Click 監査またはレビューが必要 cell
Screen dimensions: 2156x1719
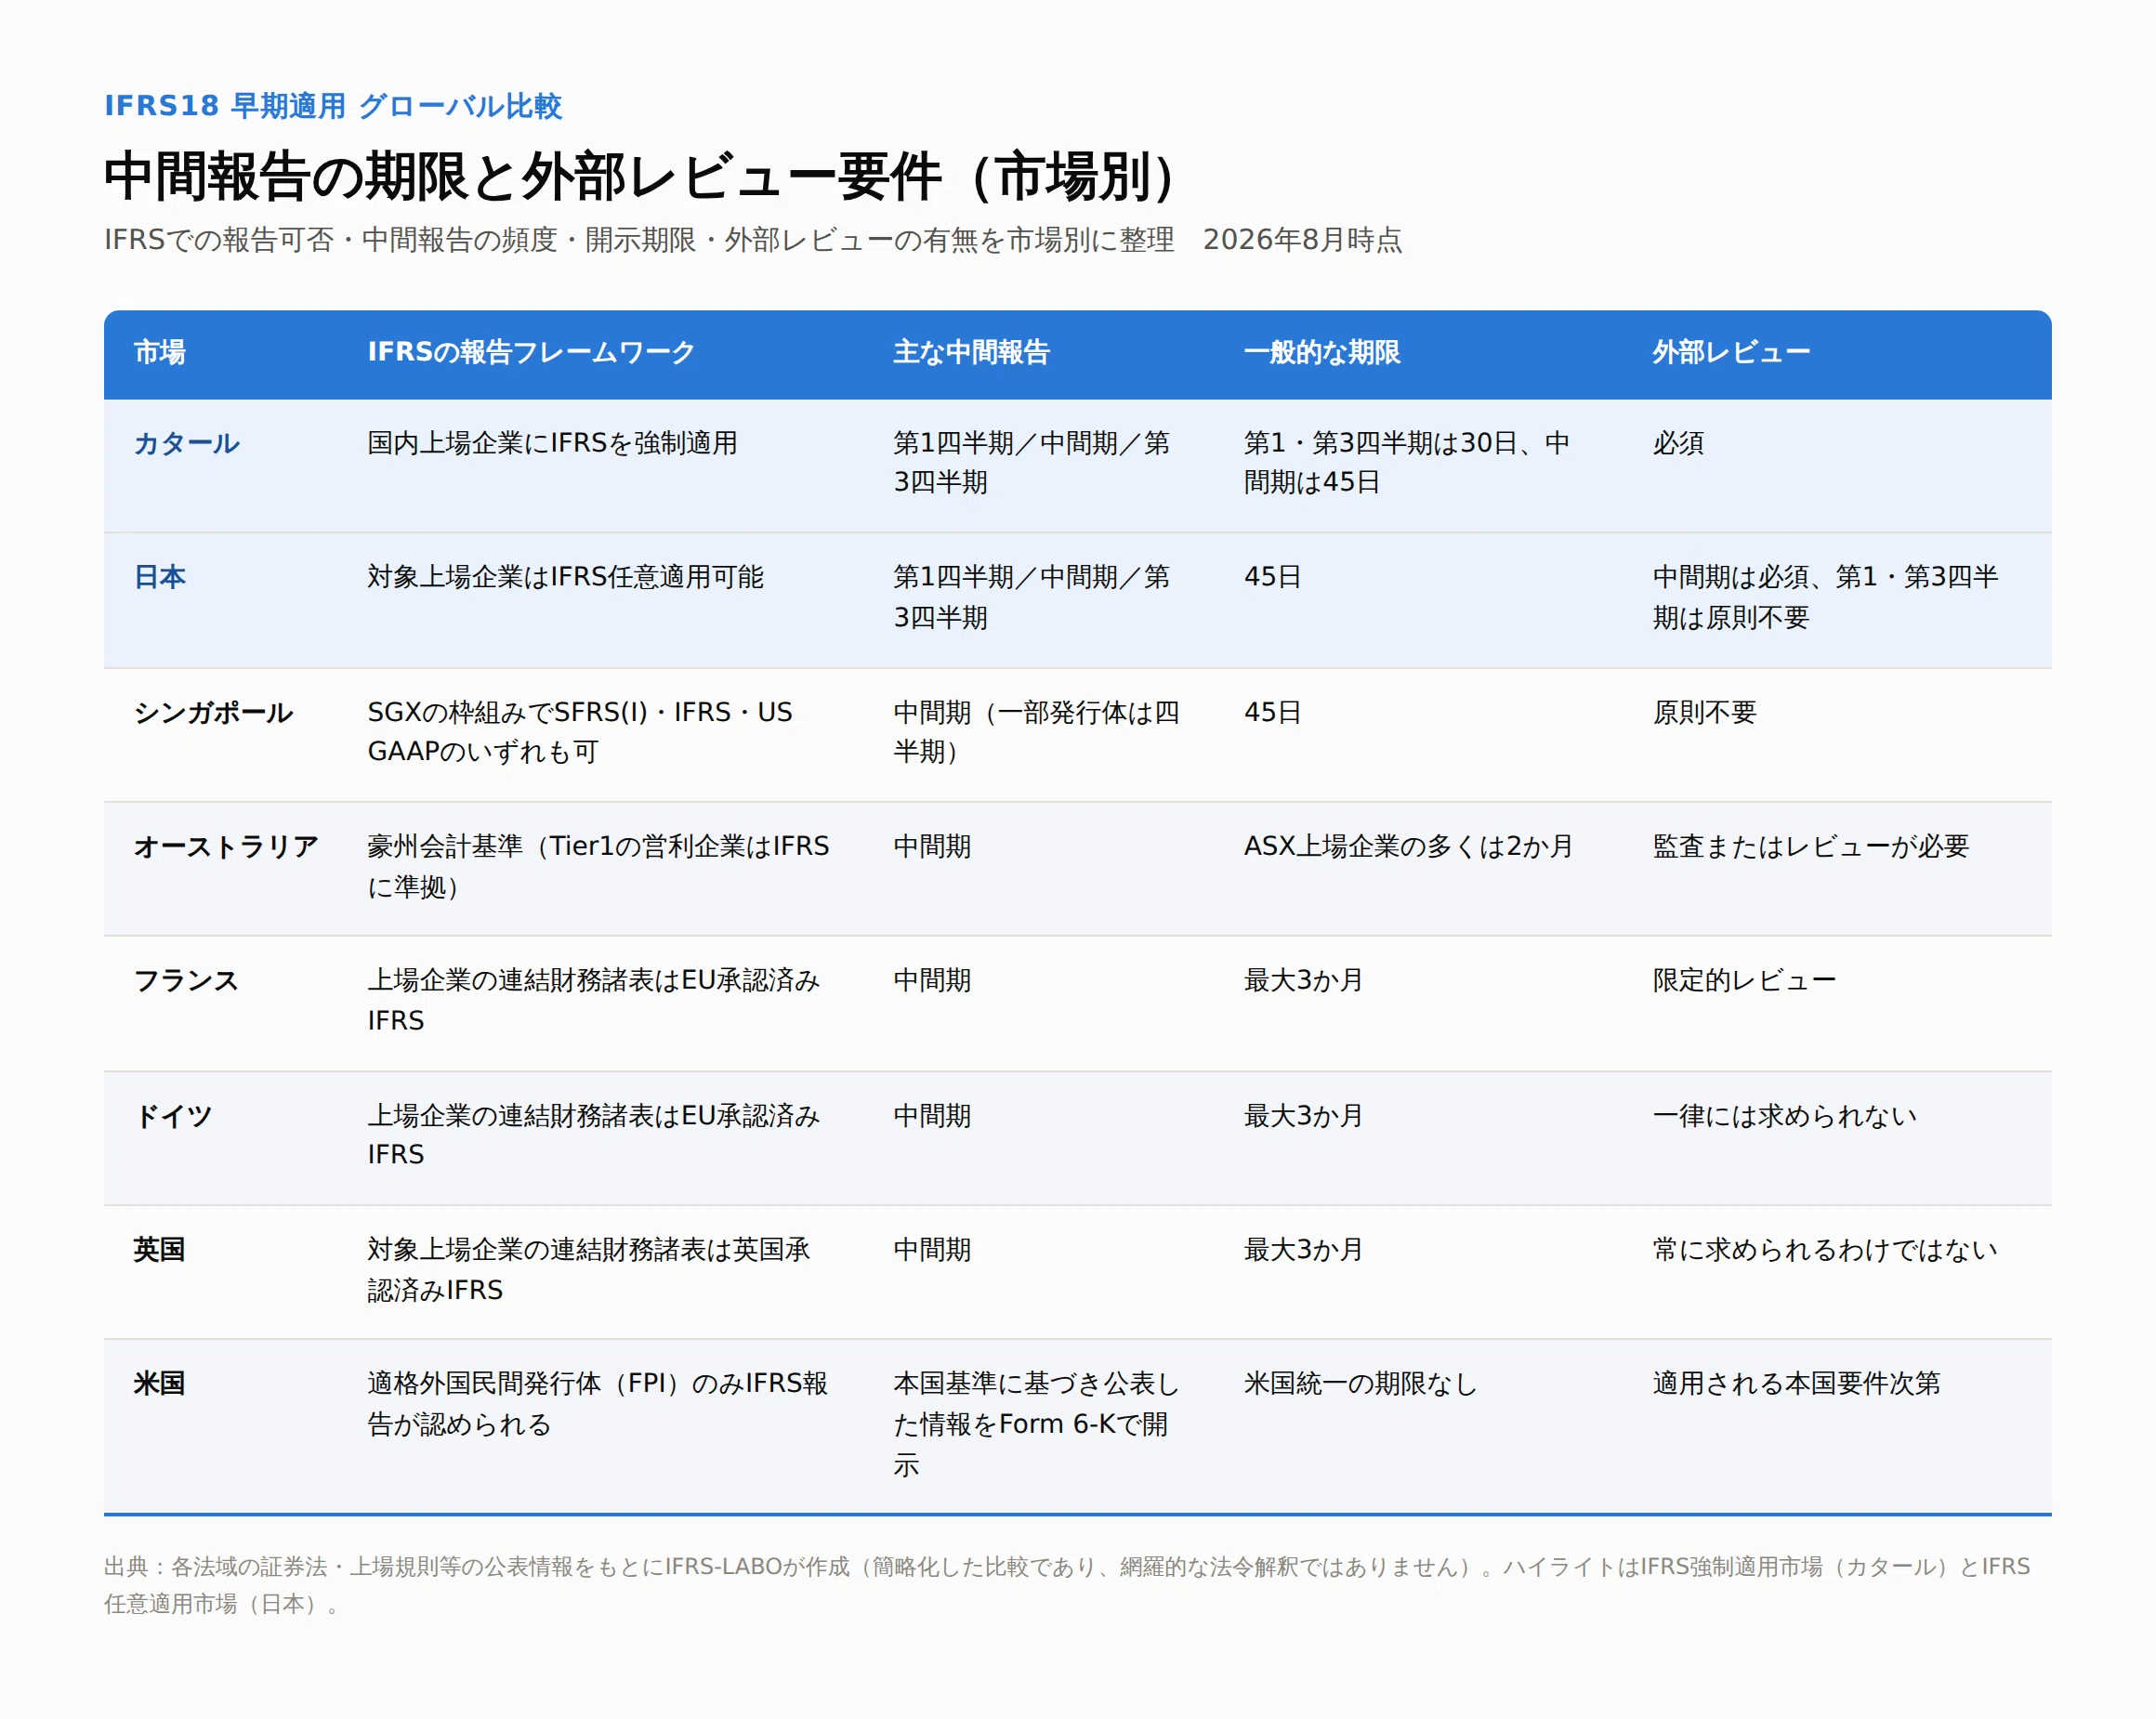point(1811,846)
